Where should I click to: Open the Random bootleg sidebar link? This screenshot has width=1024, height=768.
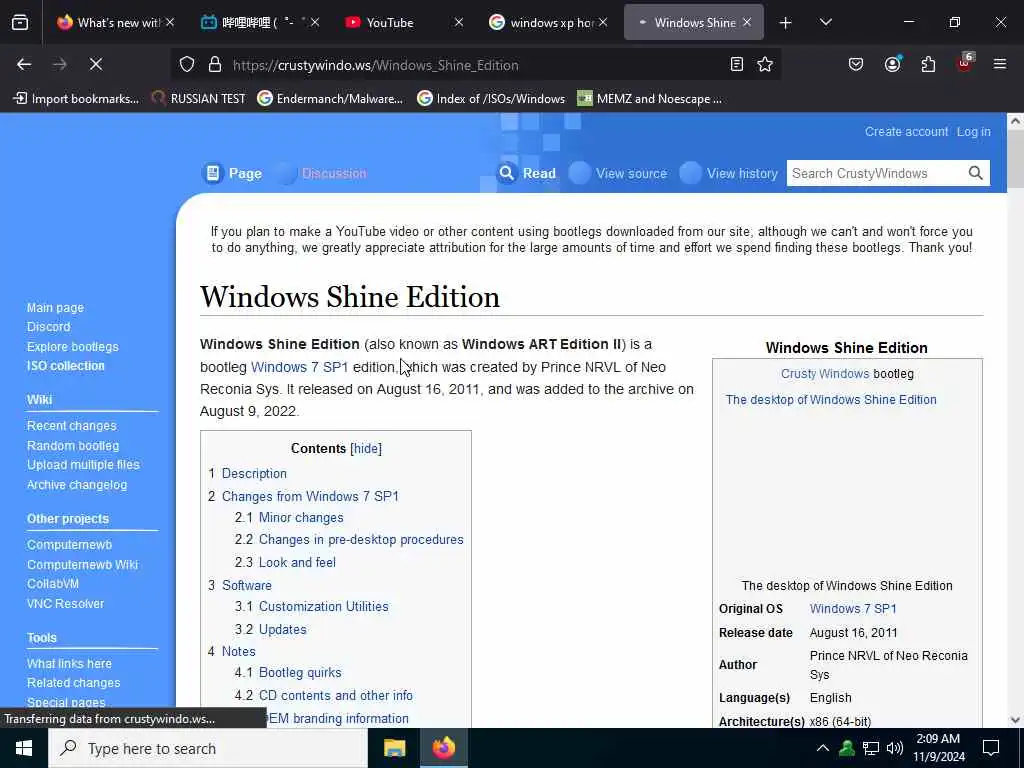click(x=72, y=445)
